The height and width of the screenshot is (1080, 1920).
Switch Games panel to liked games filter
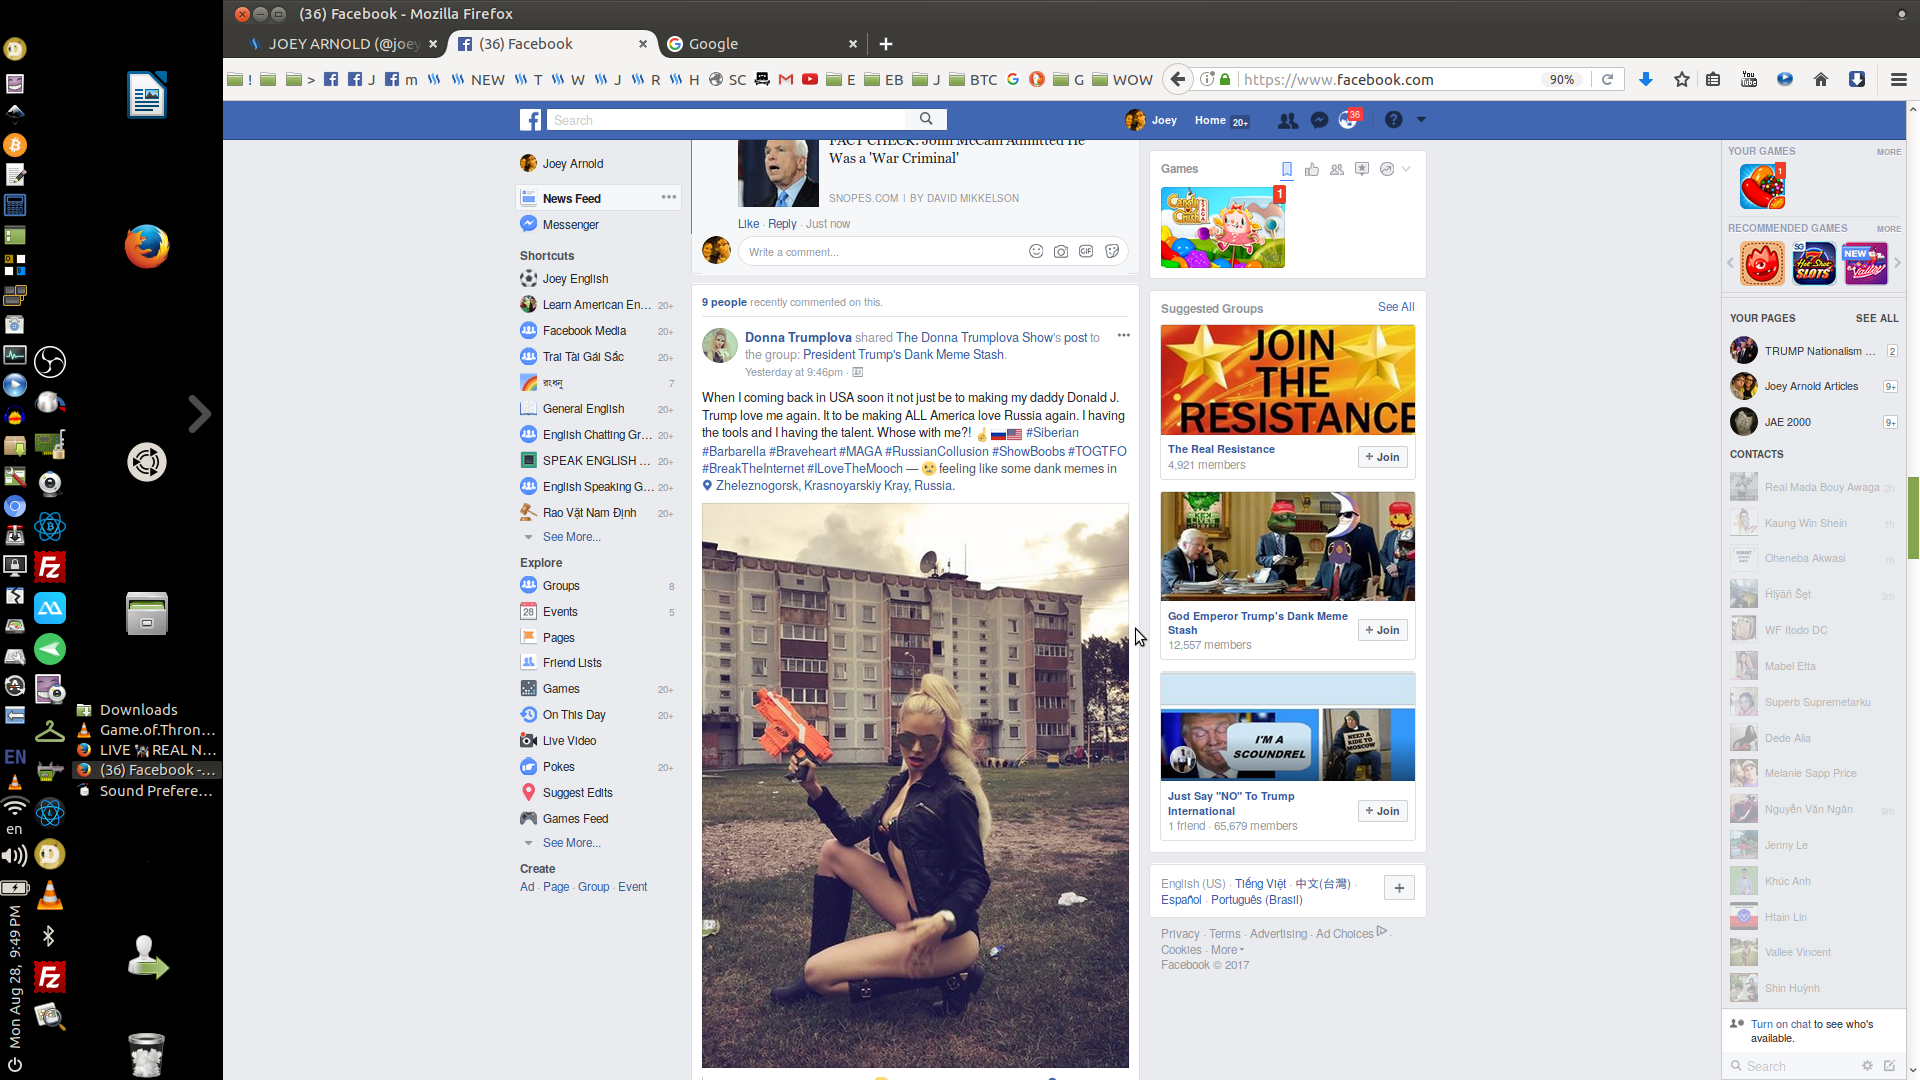1312,169
